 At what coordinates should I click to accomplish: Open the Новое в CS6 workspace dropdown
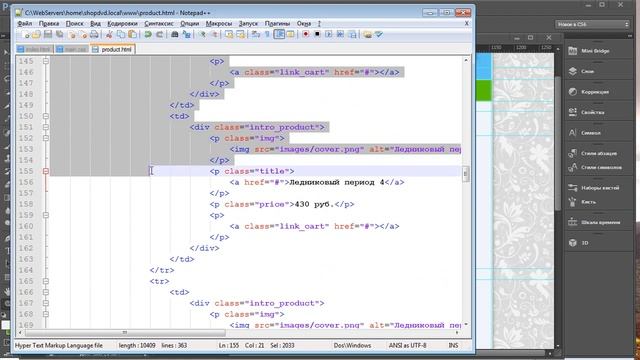pyautogui.click(x=593, y=24)
